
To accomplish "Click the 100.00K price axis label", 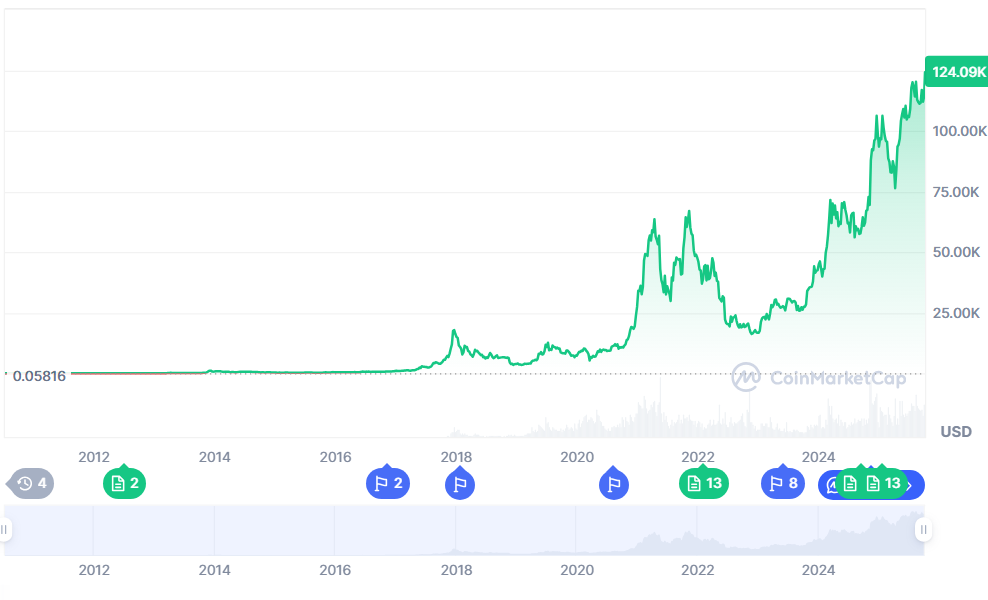I will 956,131.
